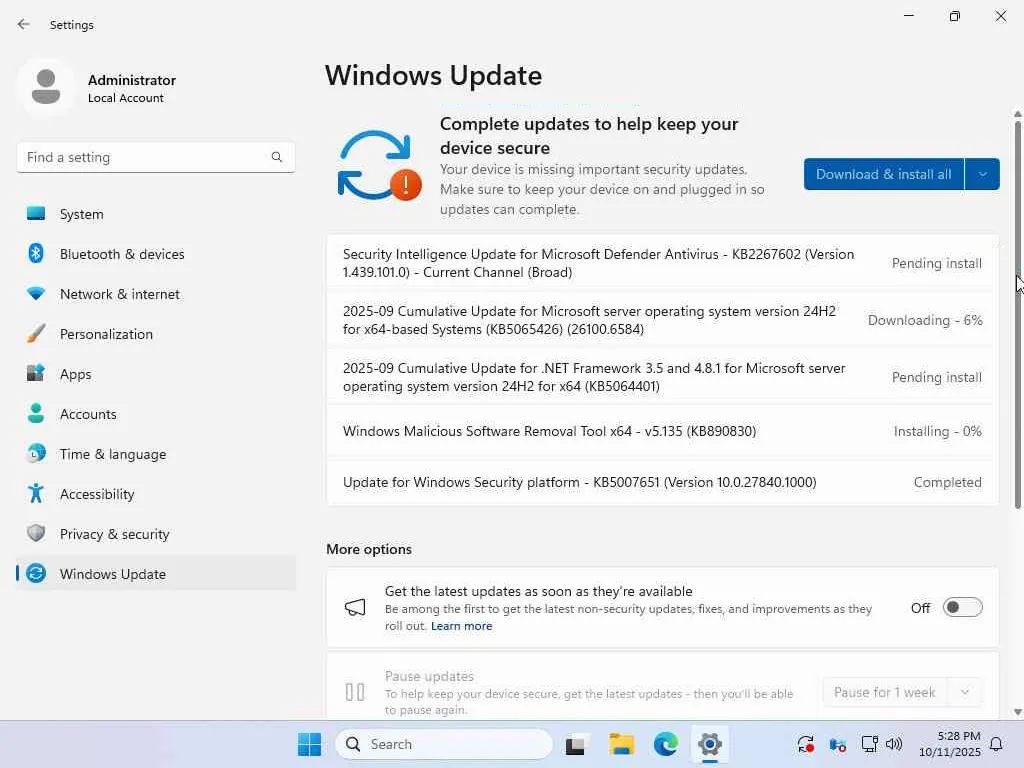Click the scrollbar up arrow
Viewport: 1024px width, 768px height.
coord(1017,114)
